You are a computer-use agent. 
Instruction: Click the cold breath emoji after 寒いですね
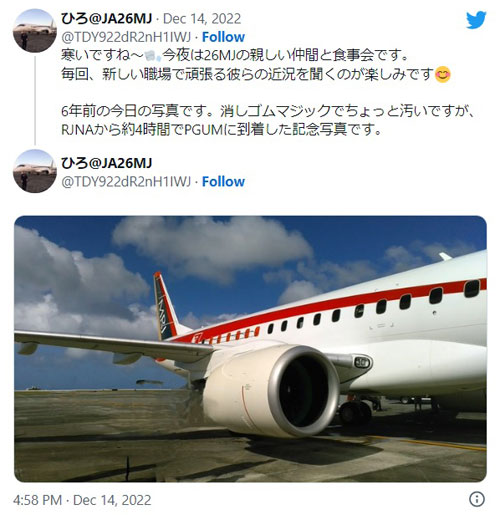click(x=153, y=56)
